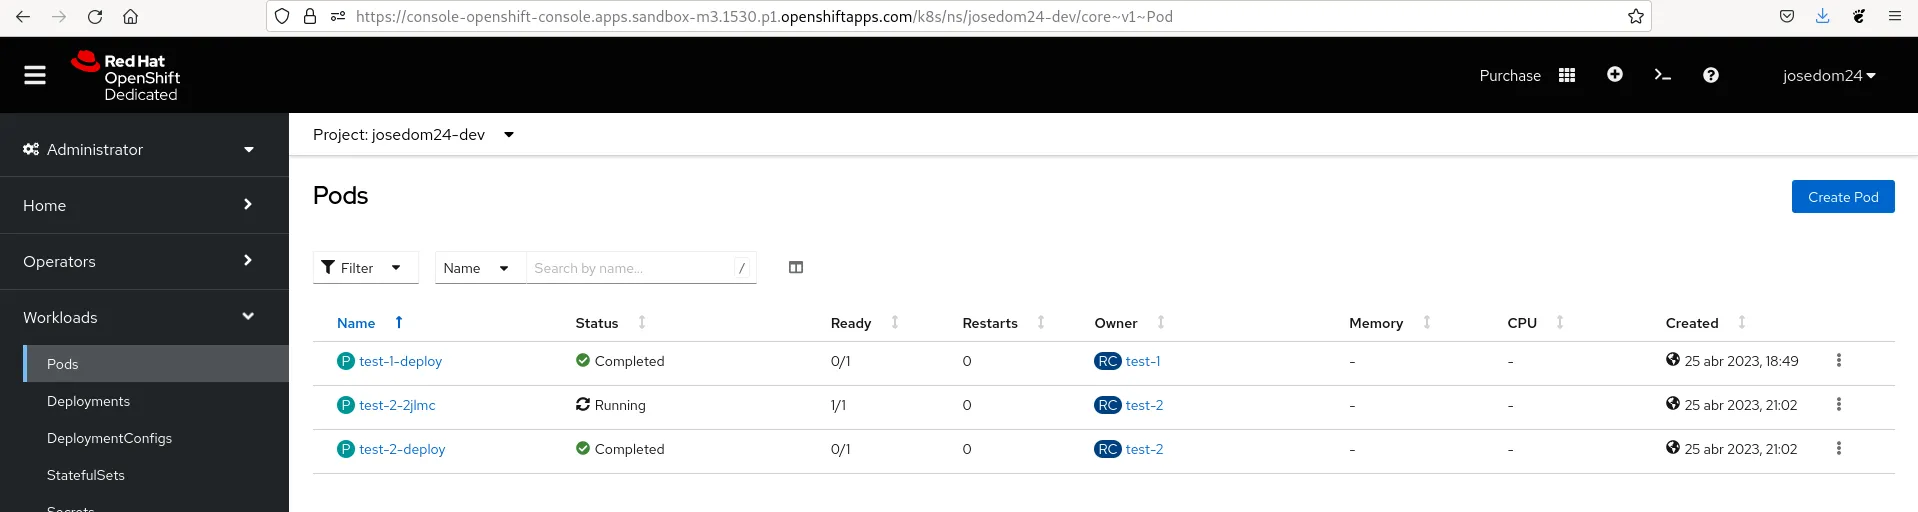Viewport: 1918px width, 512px height.
Task: Open kebab menu for test-2-2jlmc pod
Action: point(1838,405)
